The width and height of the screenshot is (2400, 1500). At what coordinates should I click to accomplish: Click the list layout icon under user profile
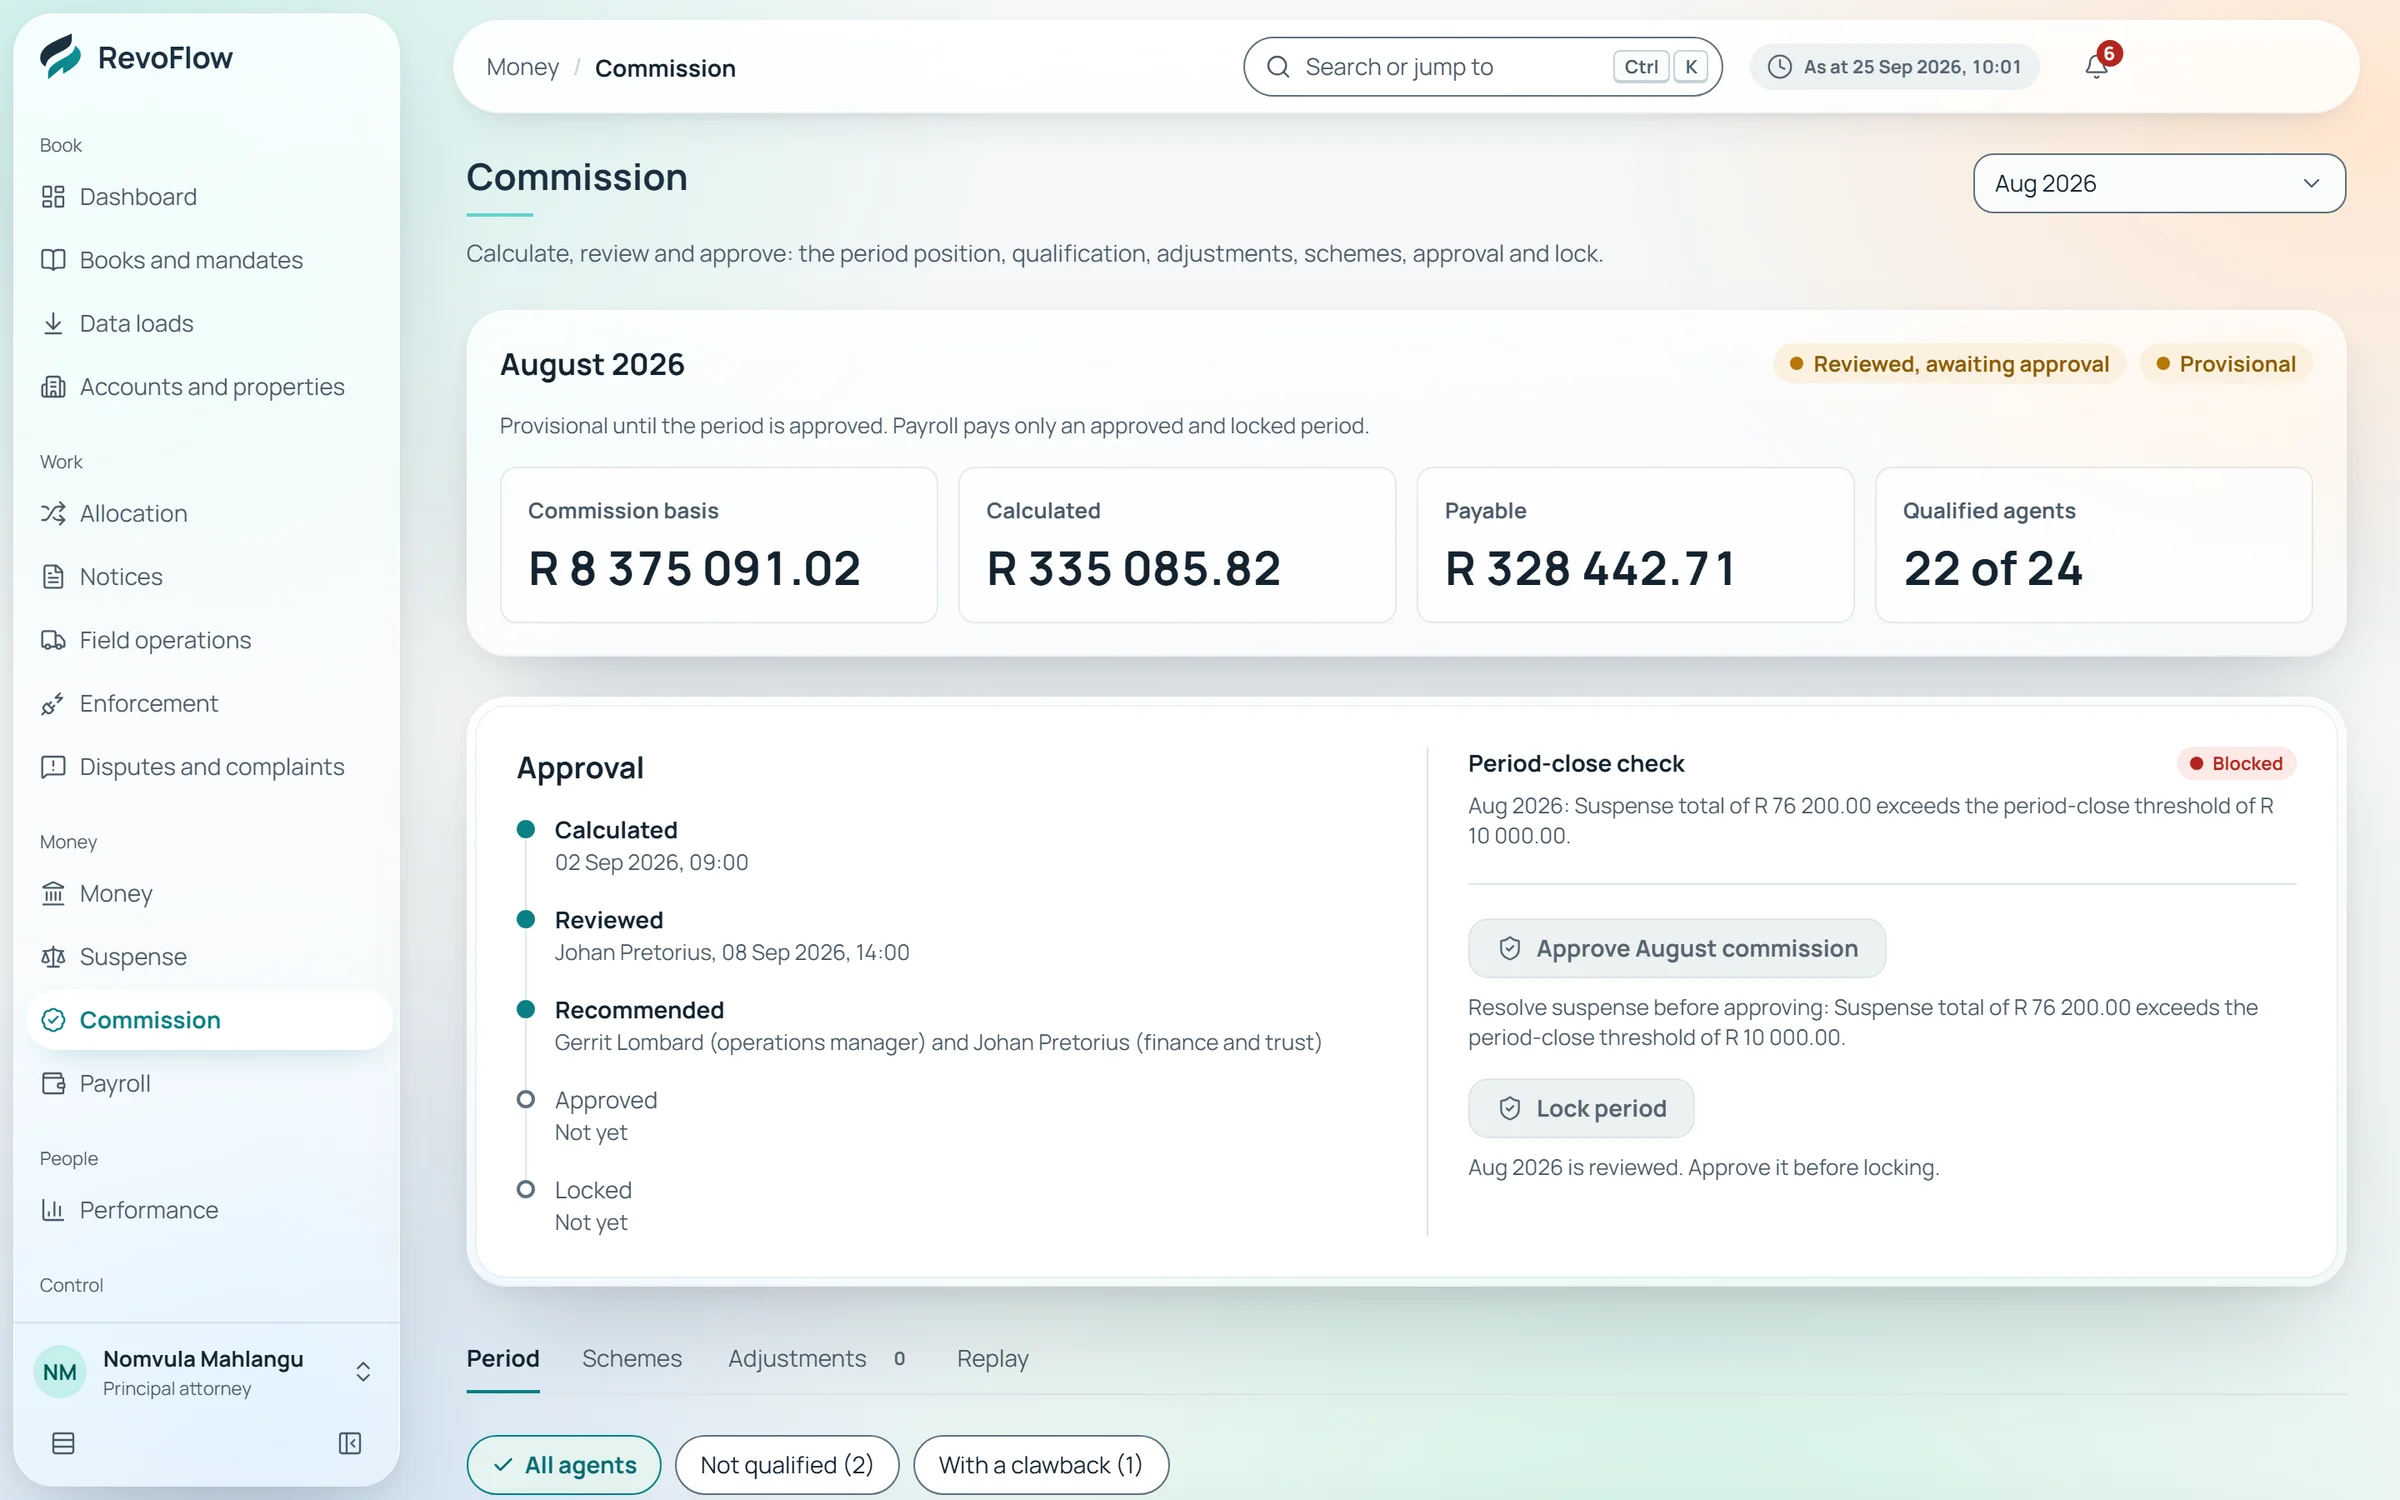click(x=63, y=1443)
